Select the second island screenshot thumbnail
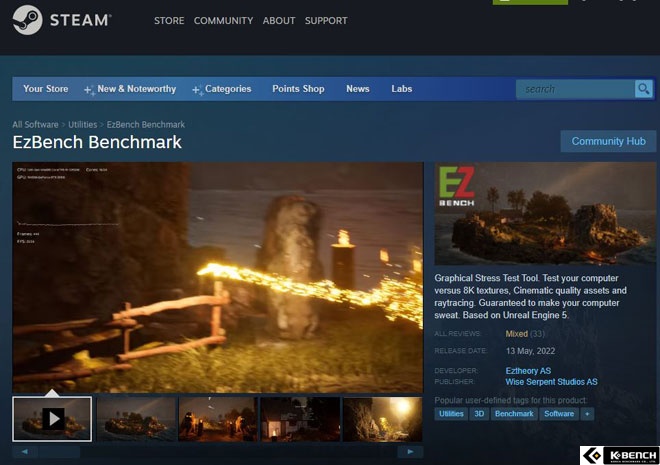 pyautogui.click(x=136, y=419)
